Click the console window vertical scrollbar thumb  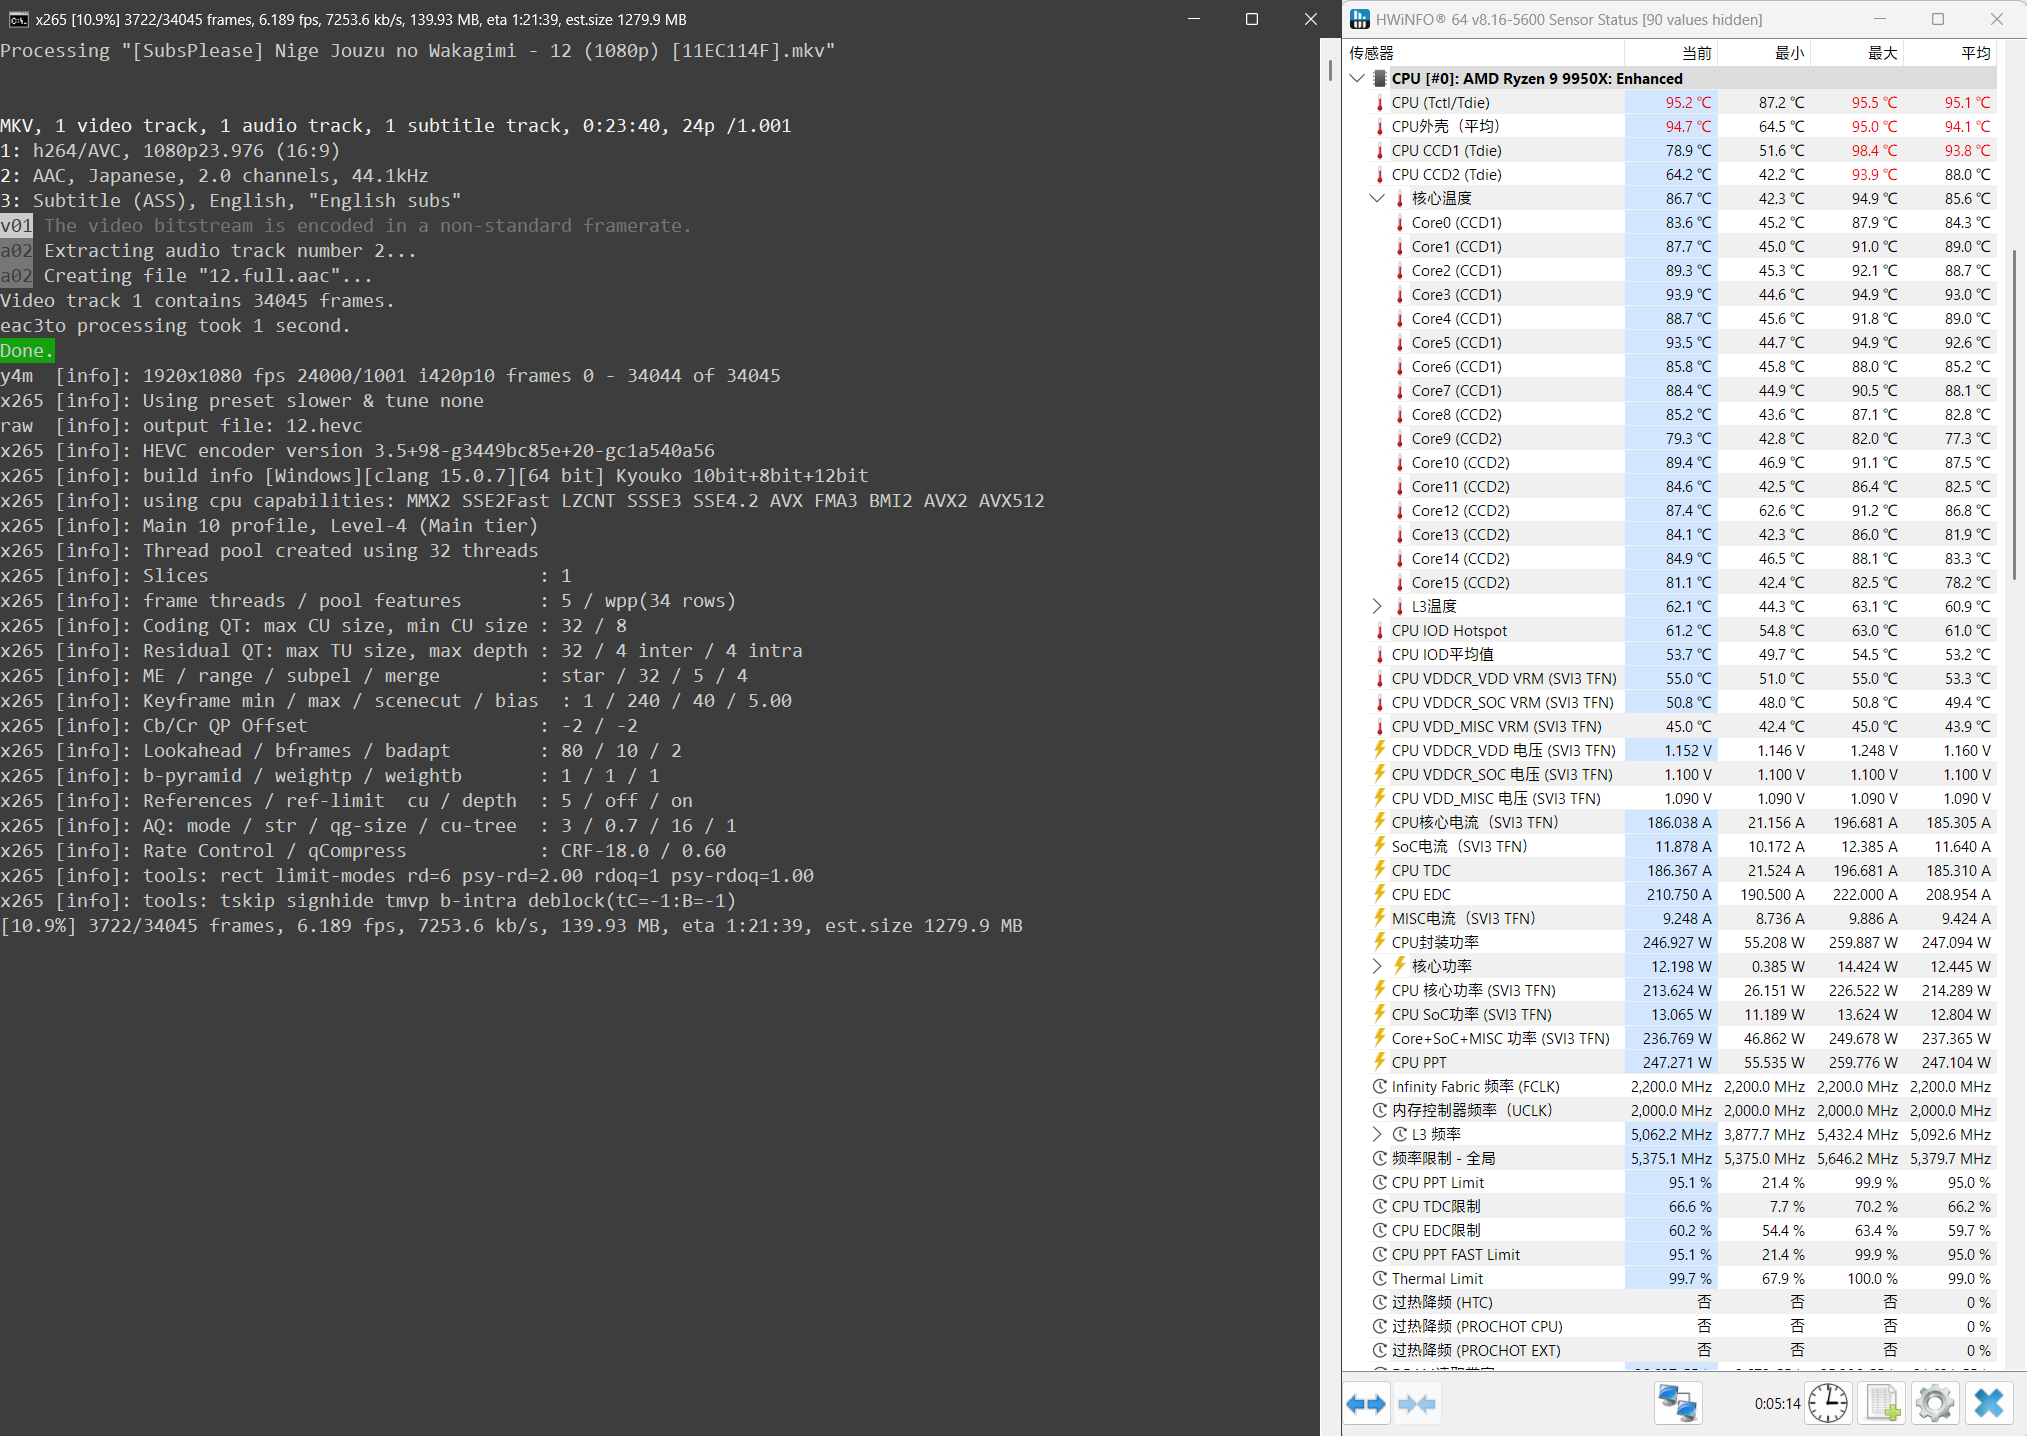tap(1330, 70)
